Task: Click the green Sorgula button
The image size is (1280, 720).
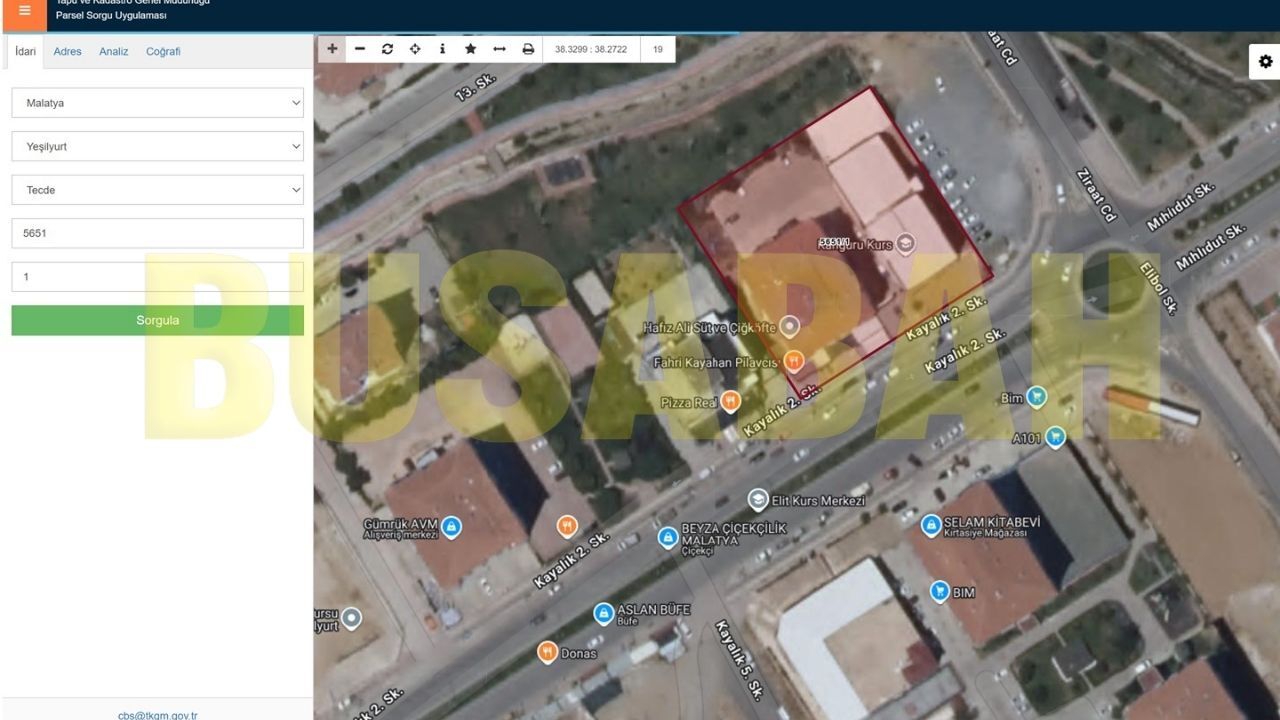Action: (157, 320)
